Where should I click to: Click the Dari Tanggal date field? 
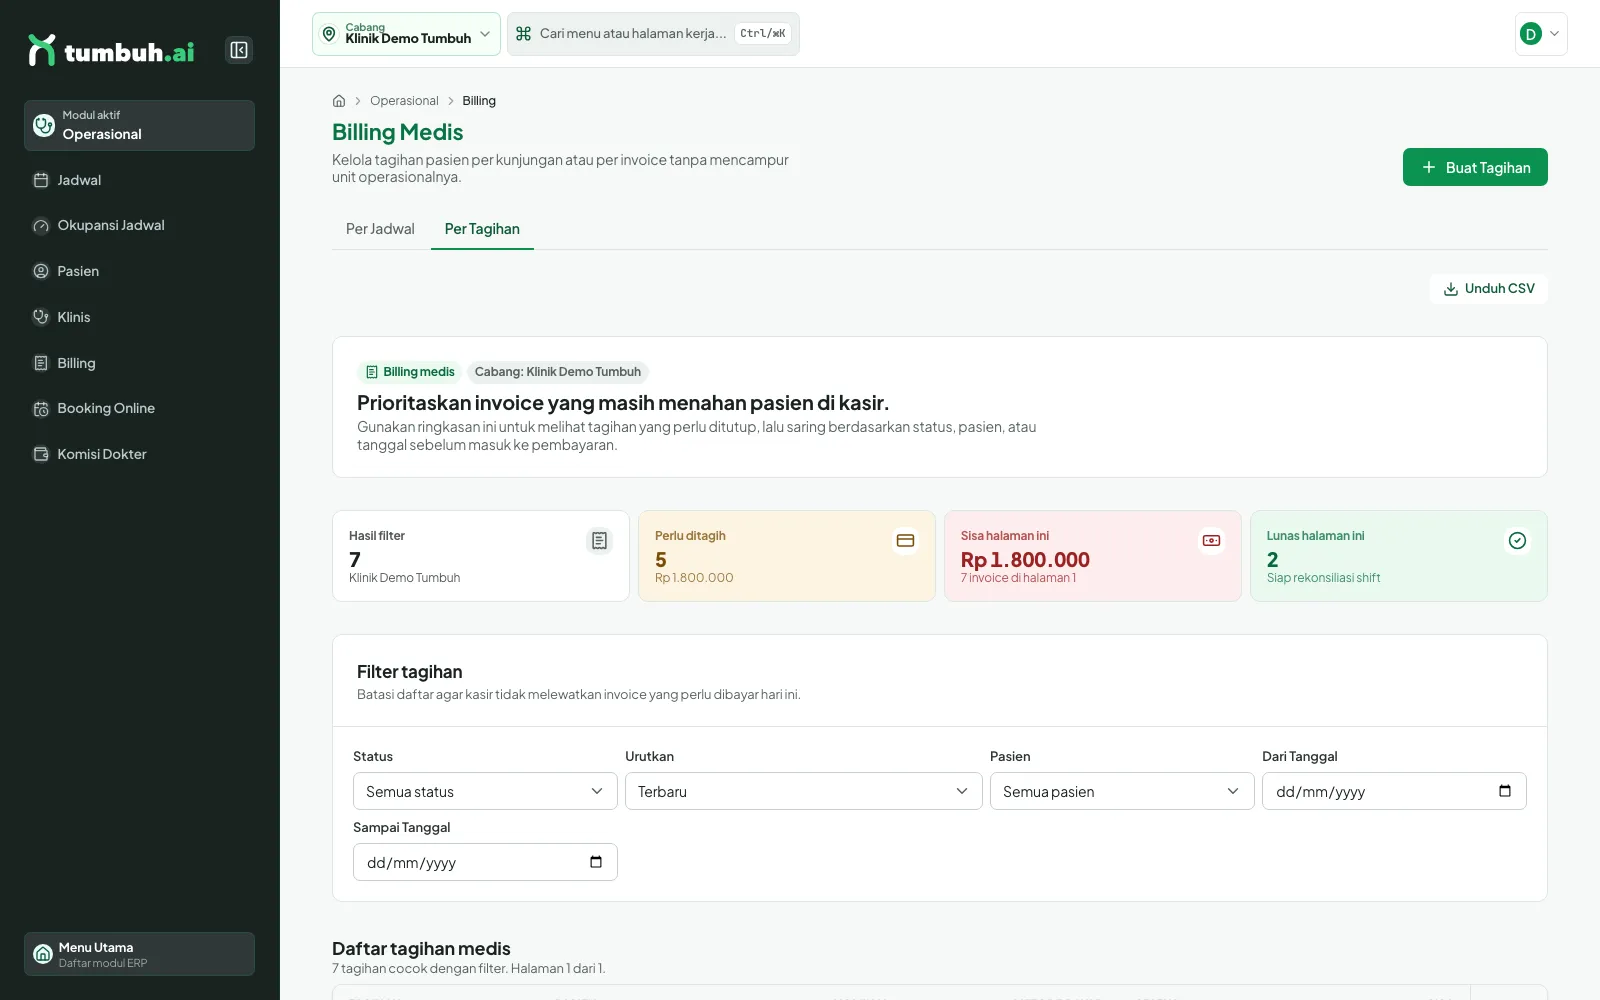pyautogui.click(x=1394, y=791)
